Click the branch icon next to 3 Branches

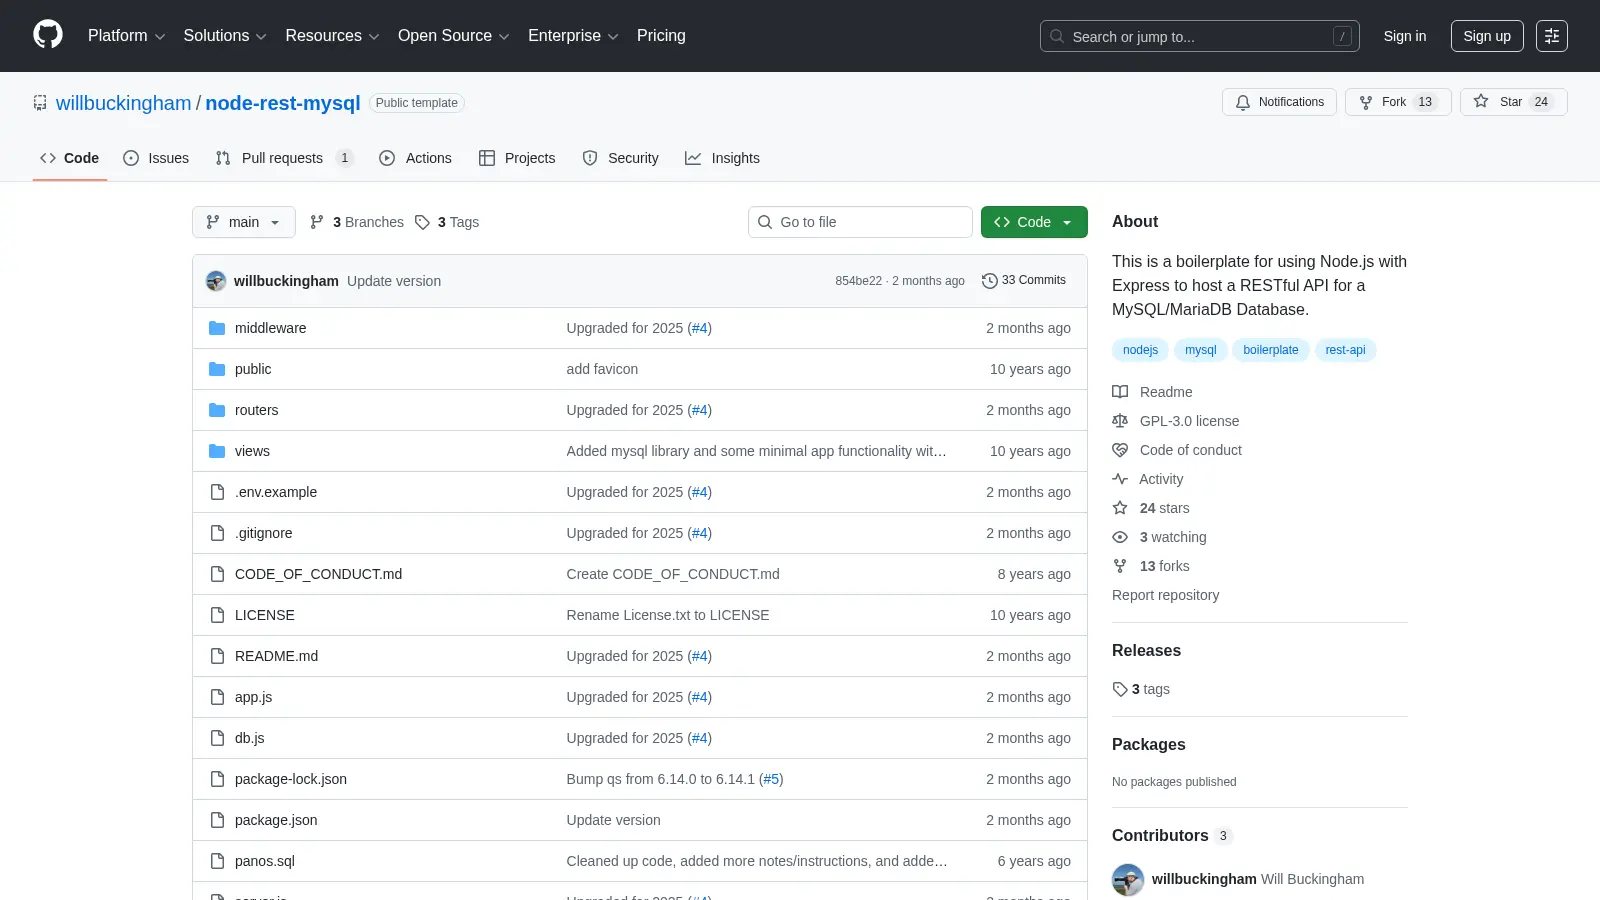(317, 222)
